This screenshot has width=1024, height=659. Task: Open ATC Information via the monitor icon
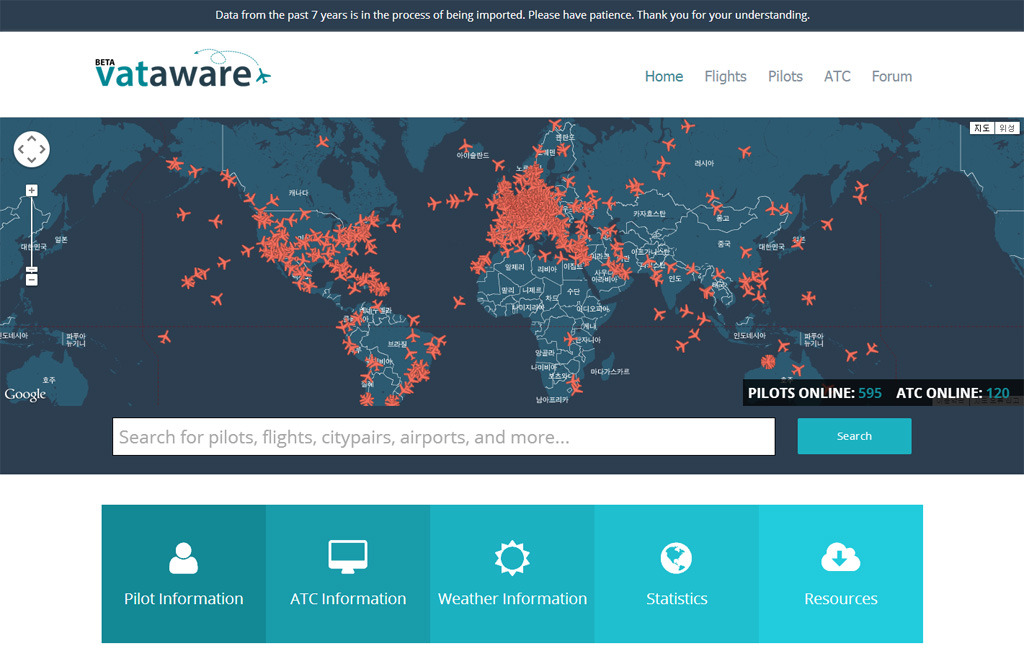348,557
